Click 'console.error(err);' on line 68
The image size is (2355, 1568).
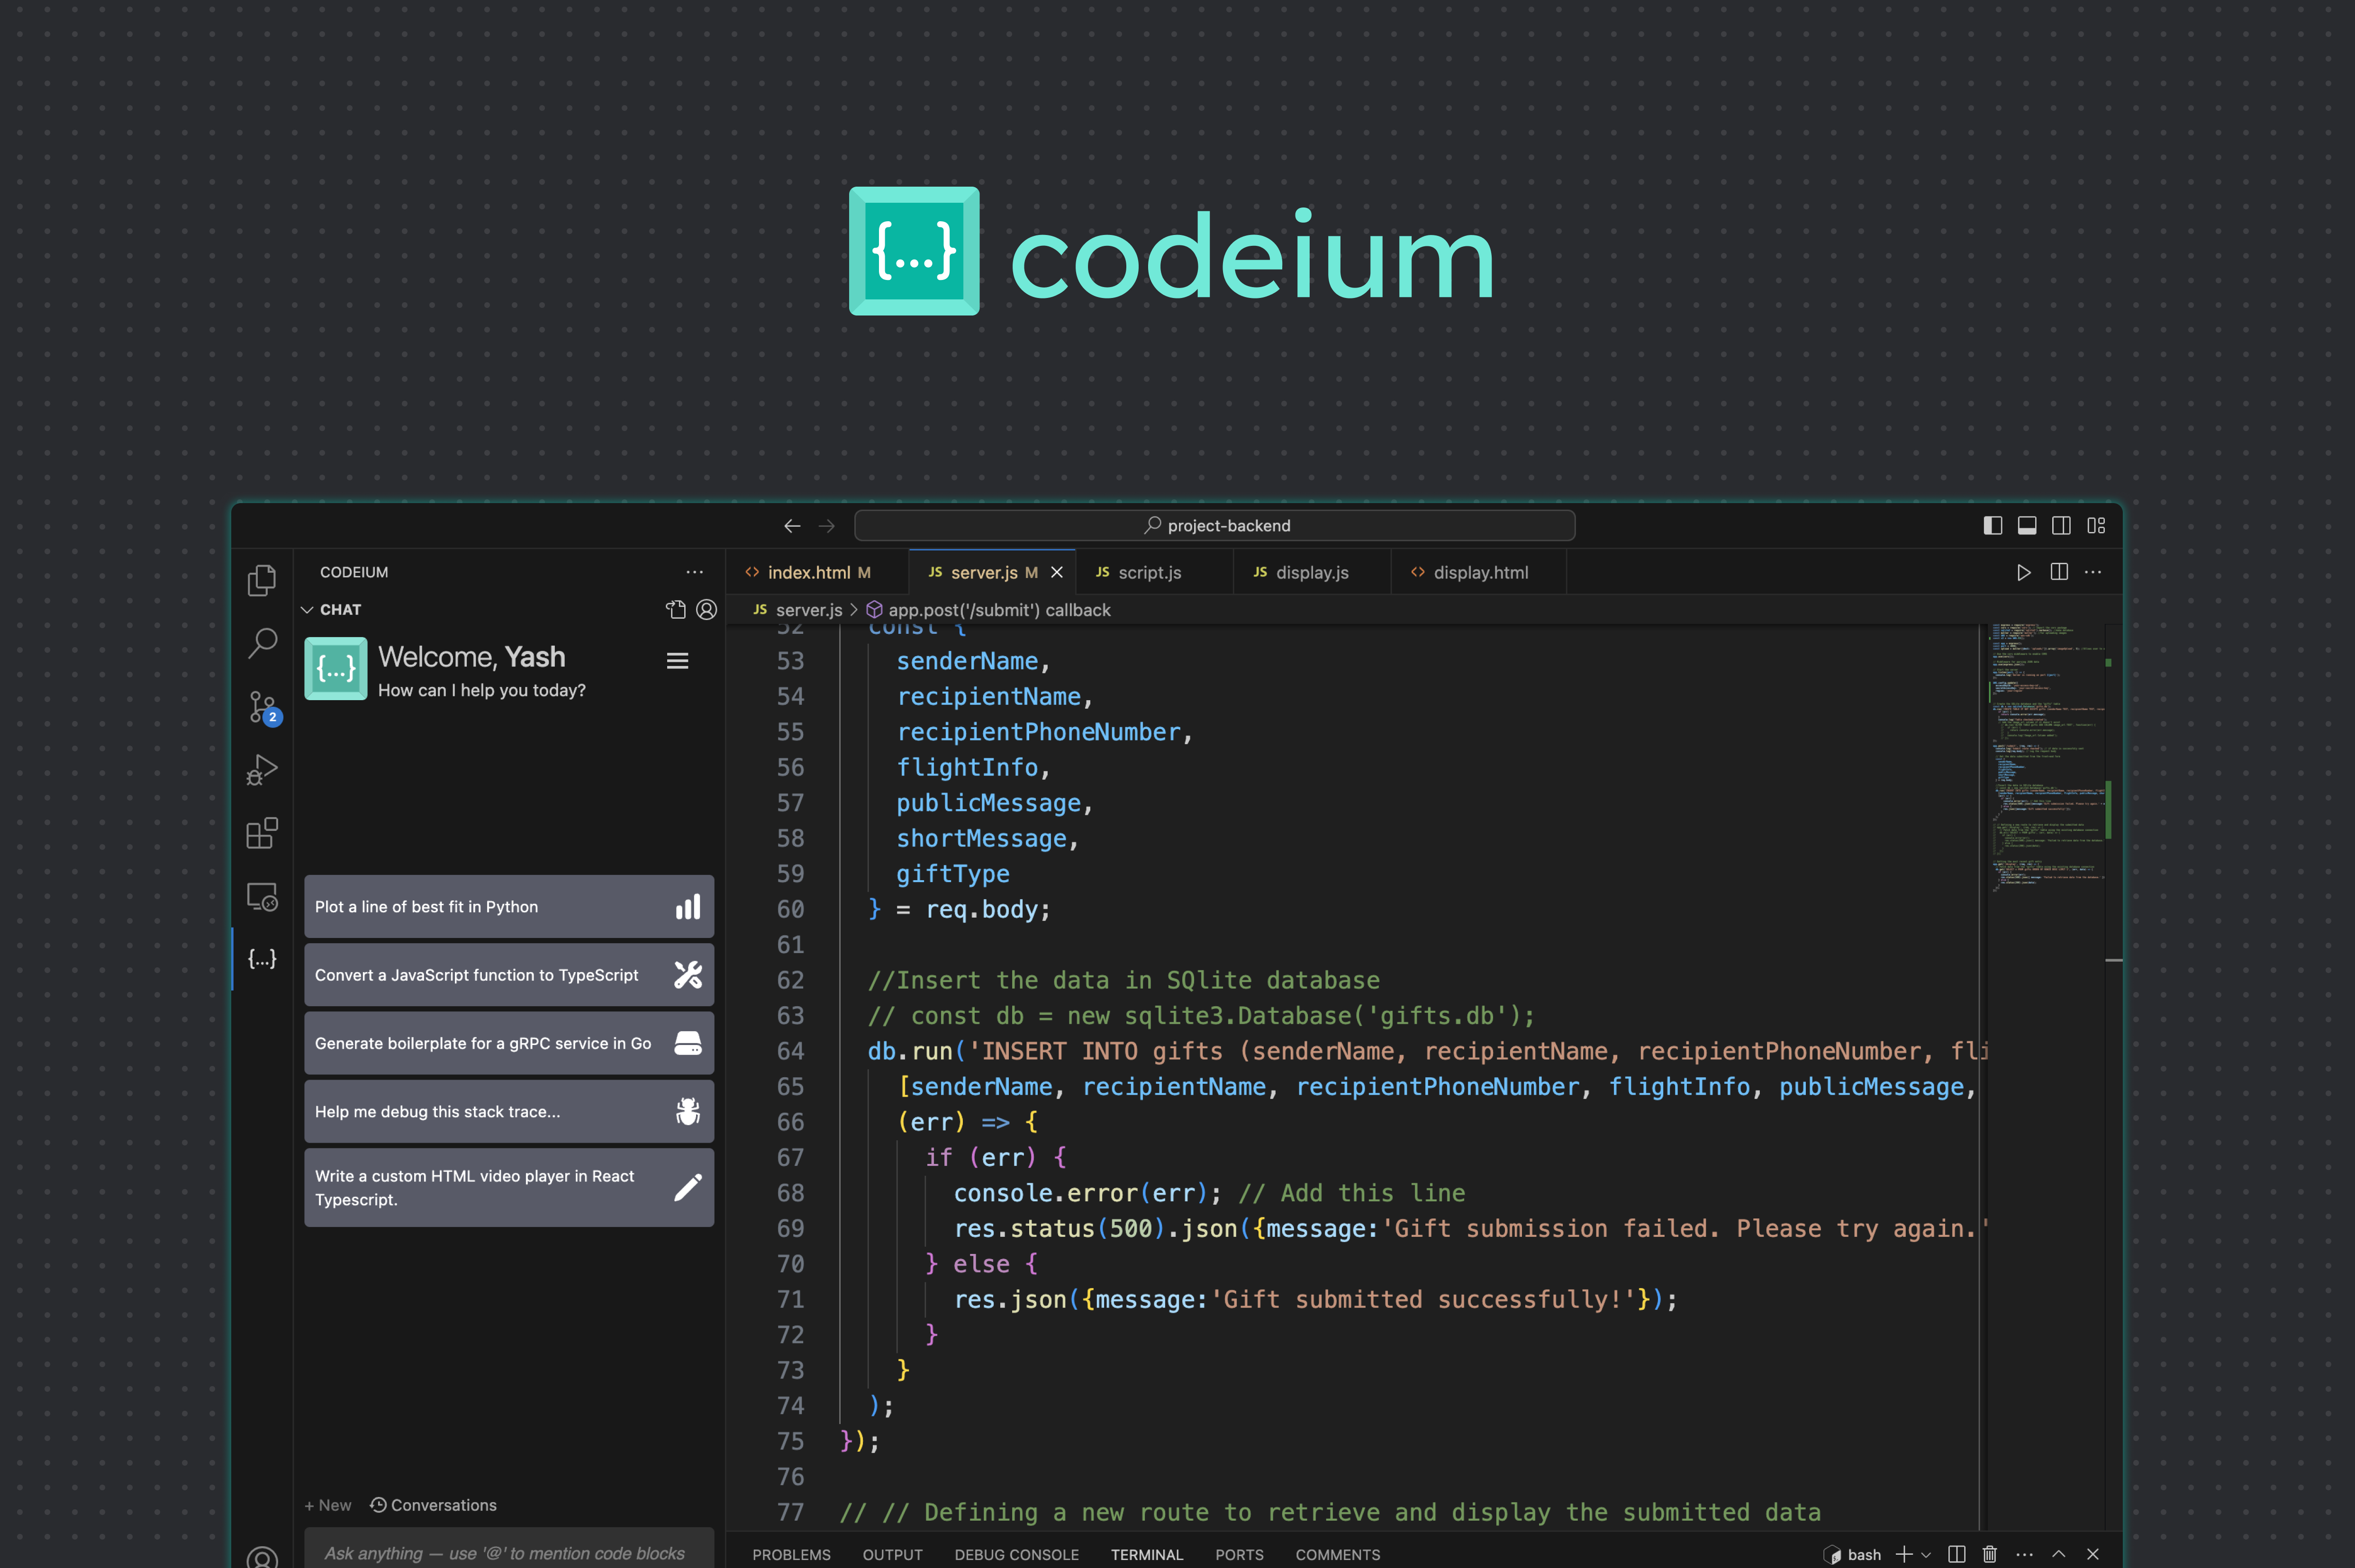point(1088,1193)
